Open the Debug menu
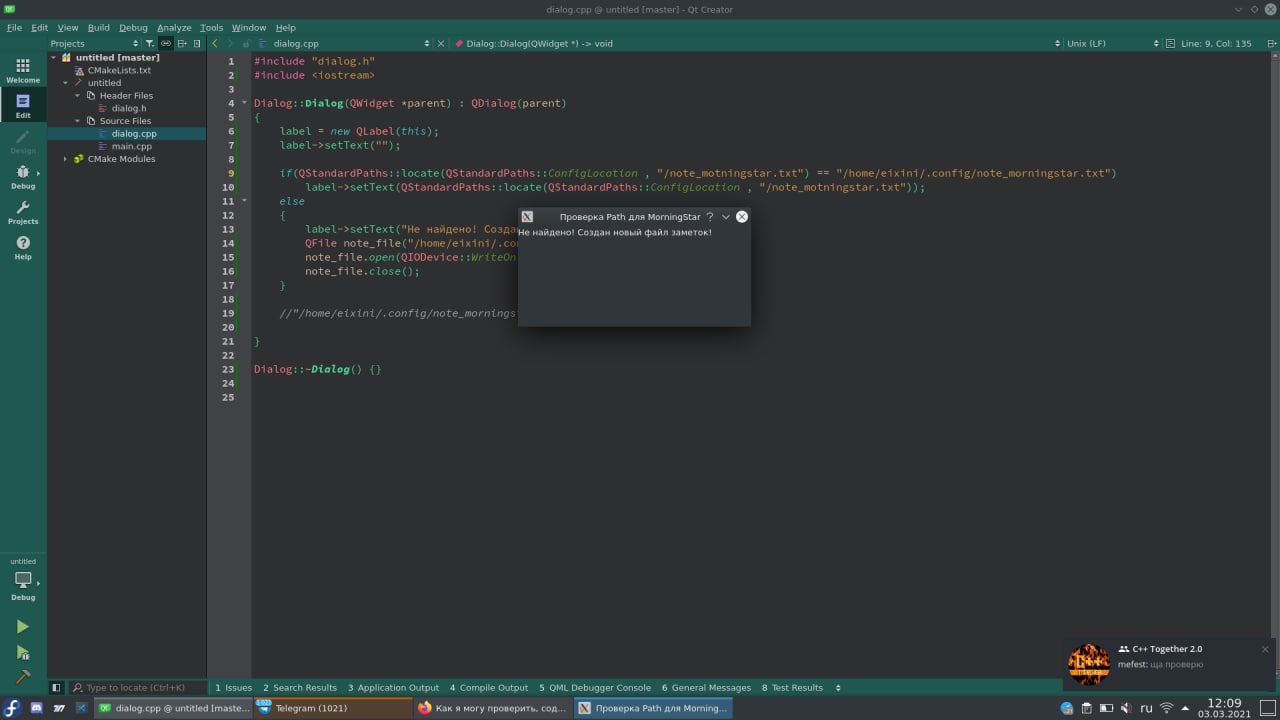1280x720 pixels. pos(133,28)
